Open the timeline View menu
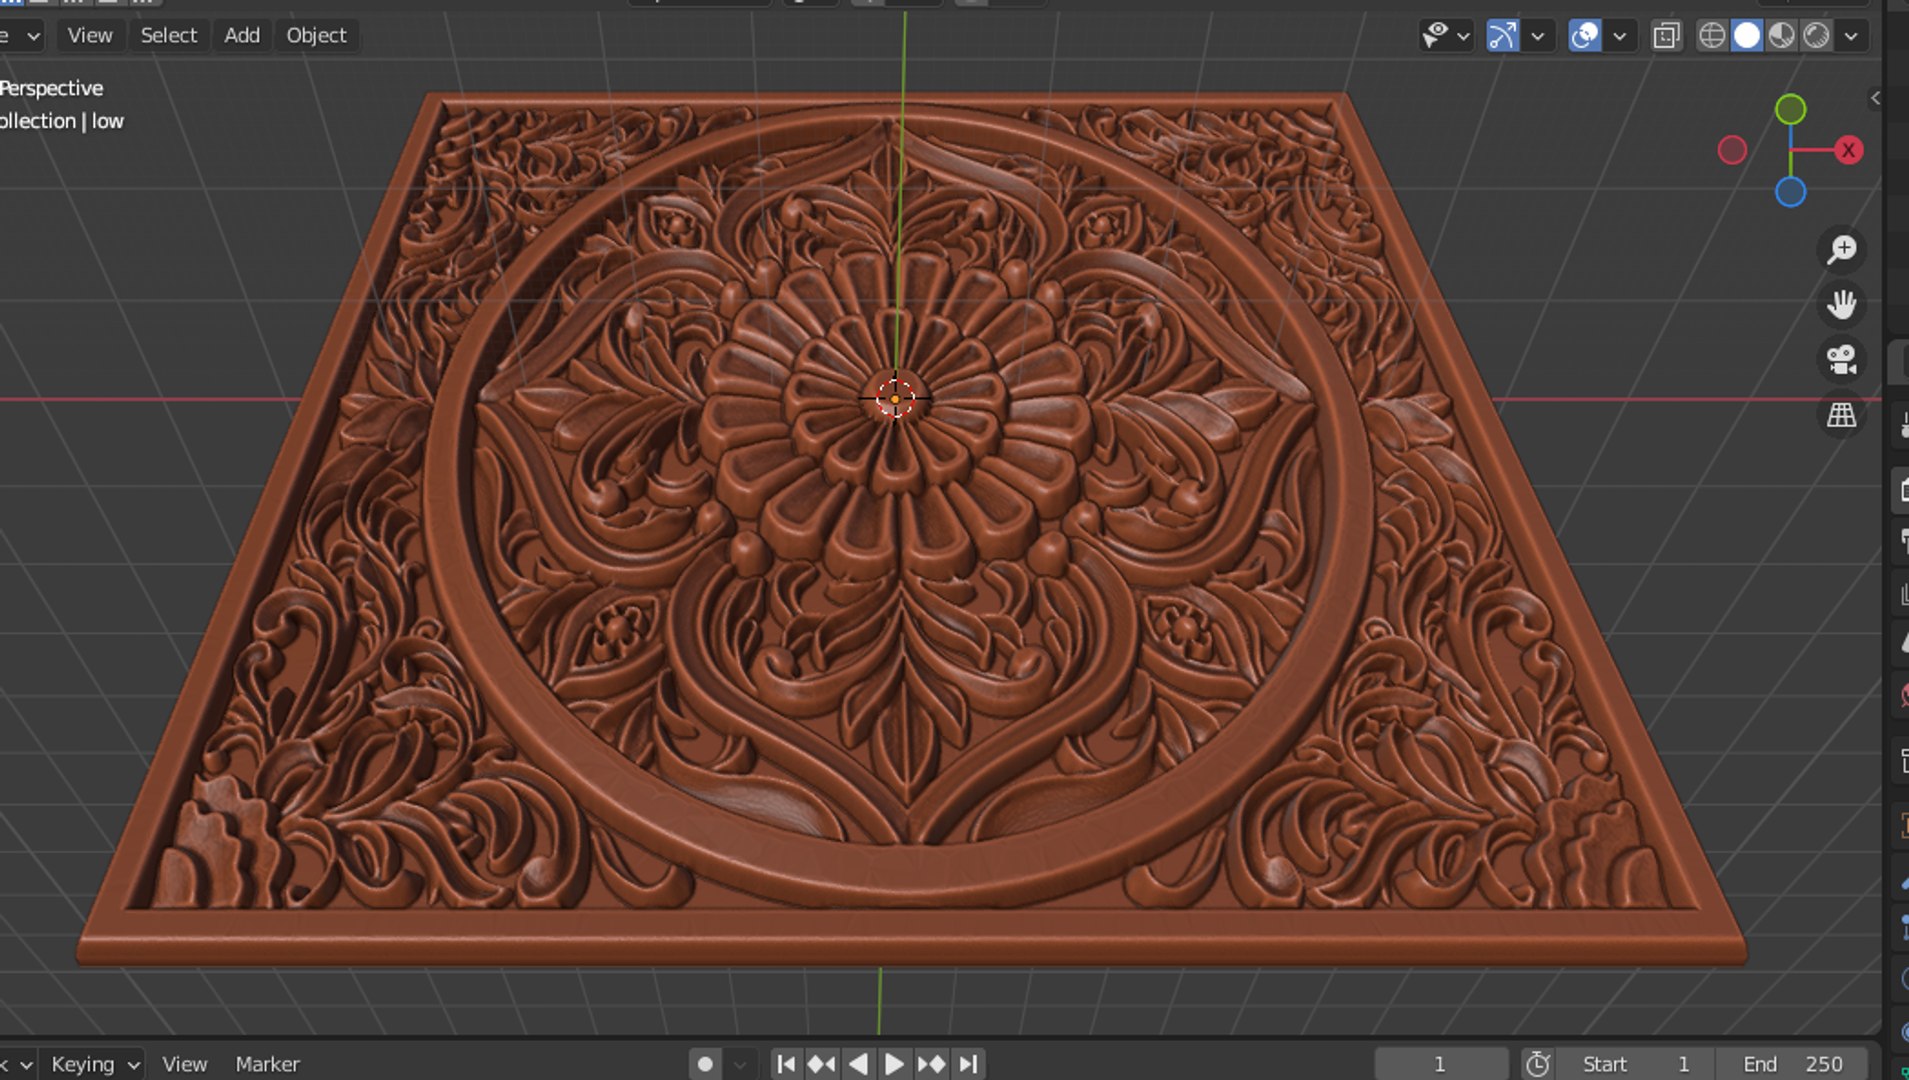The width and height of the screenshot is (1909, 1080). tap(185, 1064)
